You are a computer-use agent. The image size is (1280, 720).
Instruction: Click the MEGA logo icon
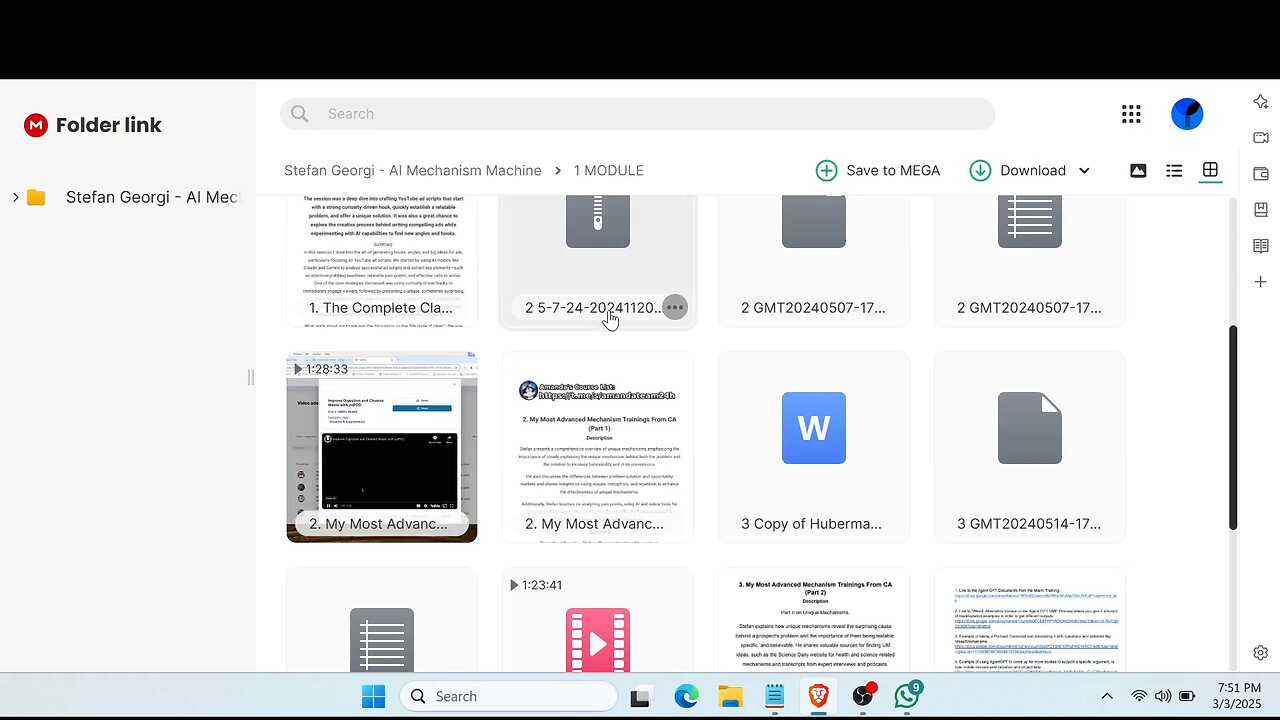pyautogui.click(x=36, y=125)
